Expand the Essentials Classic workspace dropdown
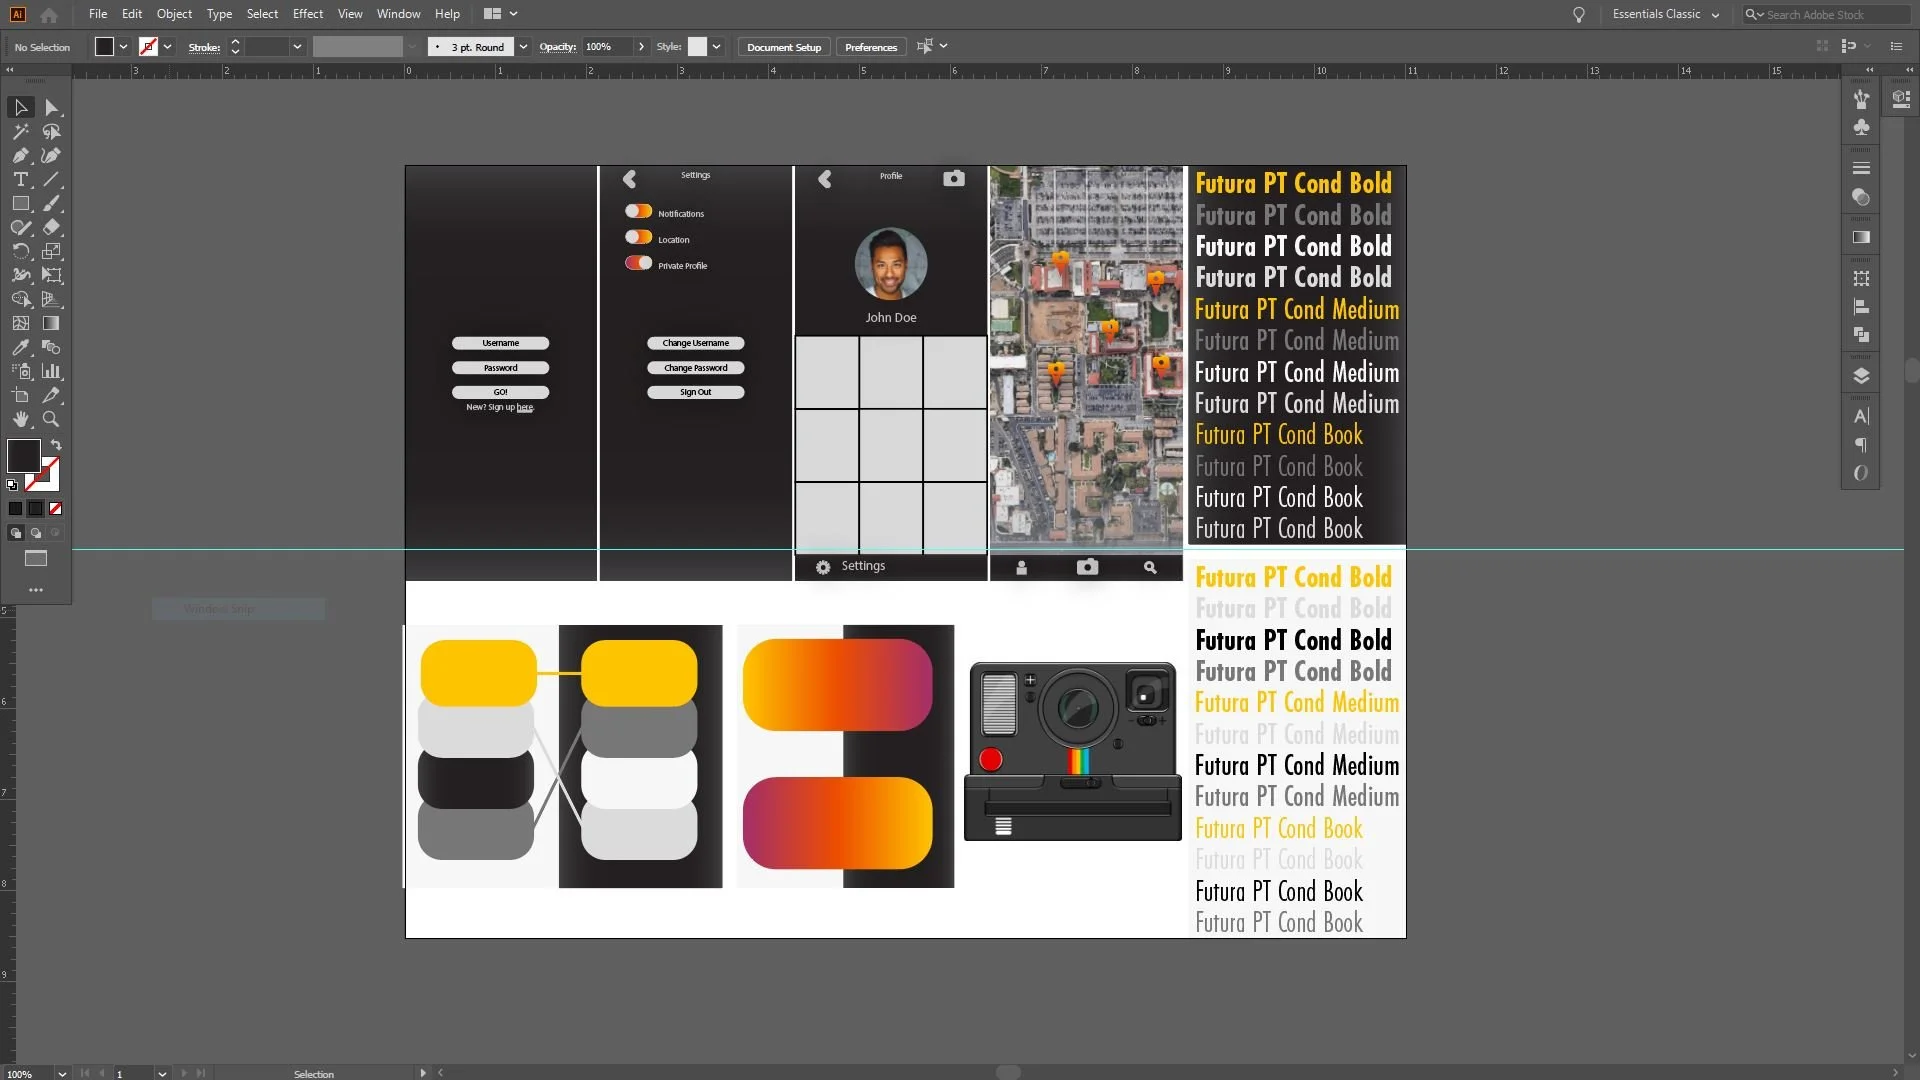Image resolution: width=1920 pixels, height=1080 pixels. 1715,15
